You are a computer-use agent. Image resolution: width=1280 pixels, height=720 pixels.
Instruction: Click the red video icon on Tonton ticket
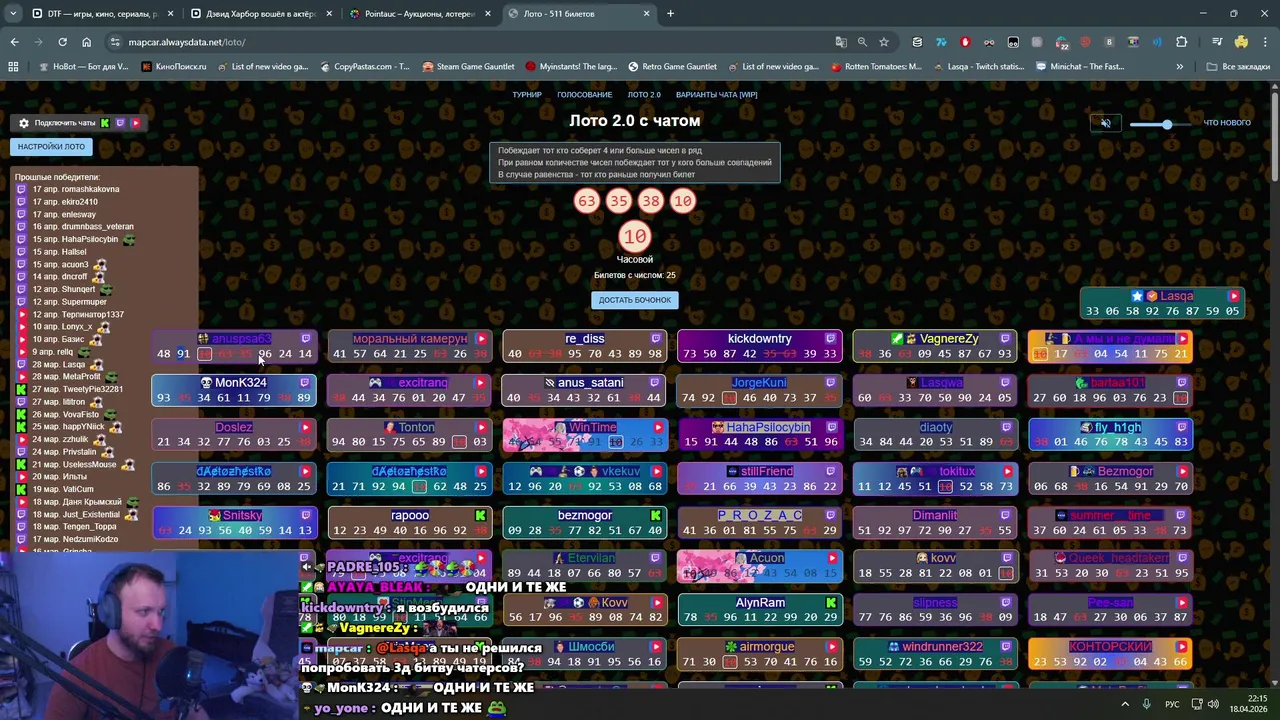pos(481,427)
